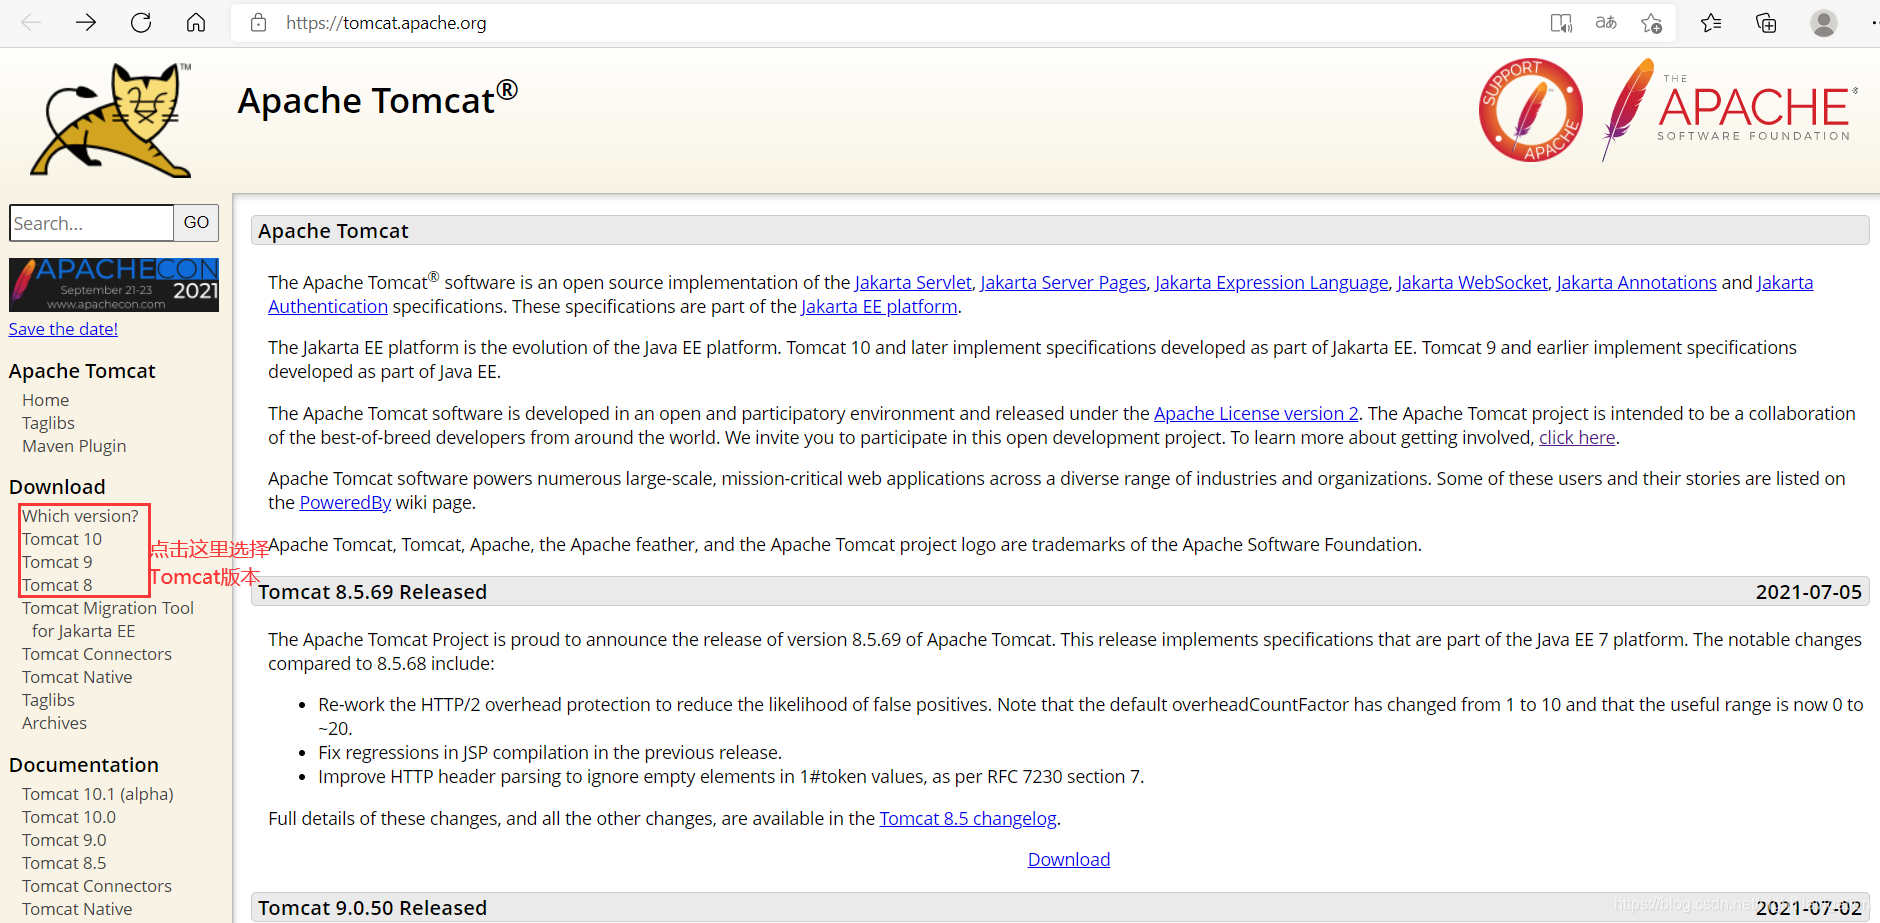1880x923 pixels.
Task: Follow the Jakarta WebSocket link
Action: [x=1472, y=283]
